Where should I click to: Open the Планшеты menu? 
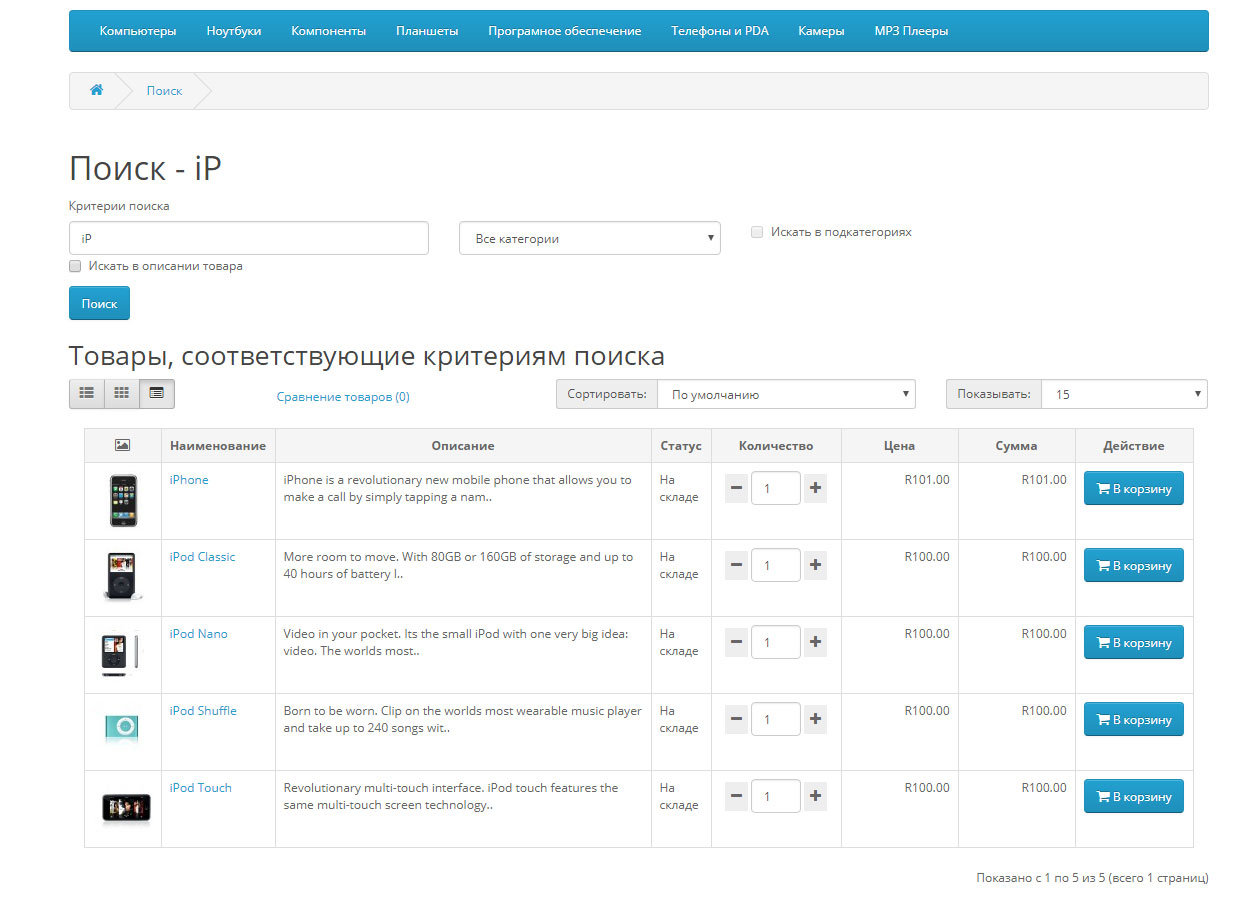click(x=427, y=31)
